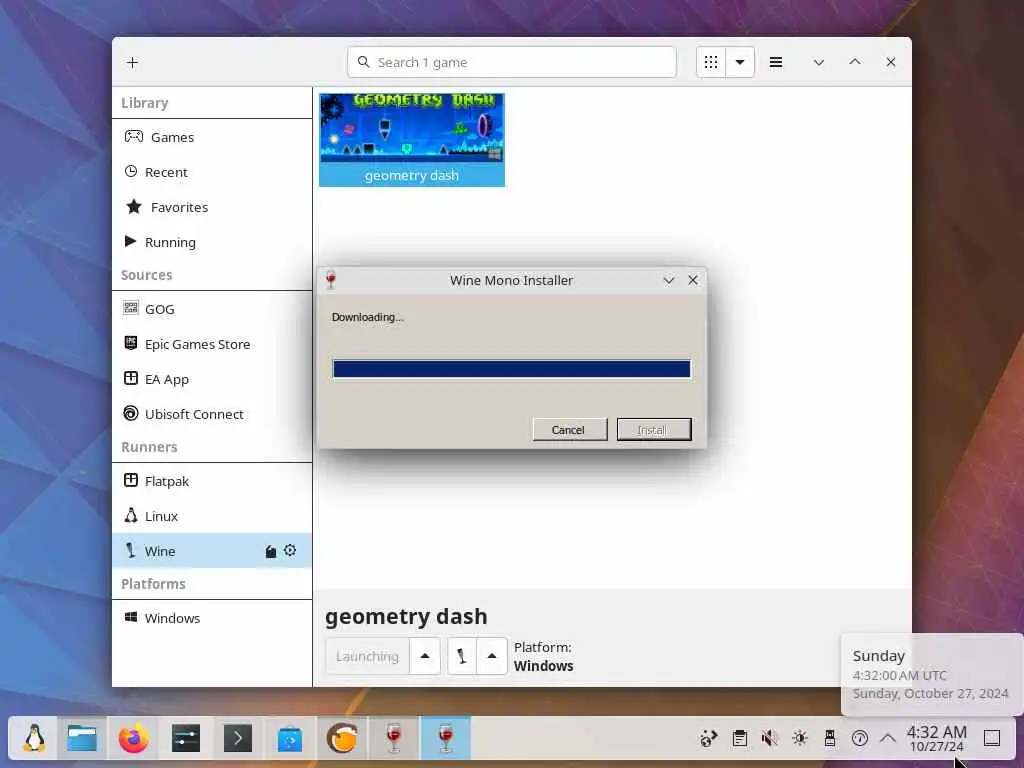Select Recent in the sidebar

point(212,172)
